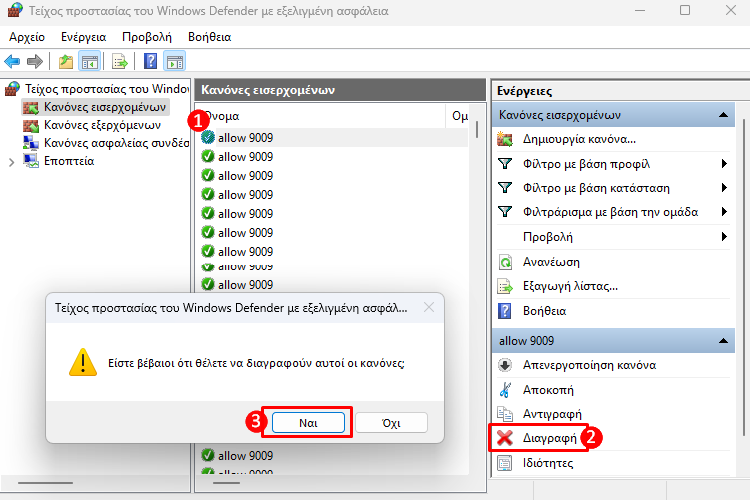750x500 pixels.
Task: Select Κανόνες εξερχόμενων in the tree
Action: pos(102,125)
